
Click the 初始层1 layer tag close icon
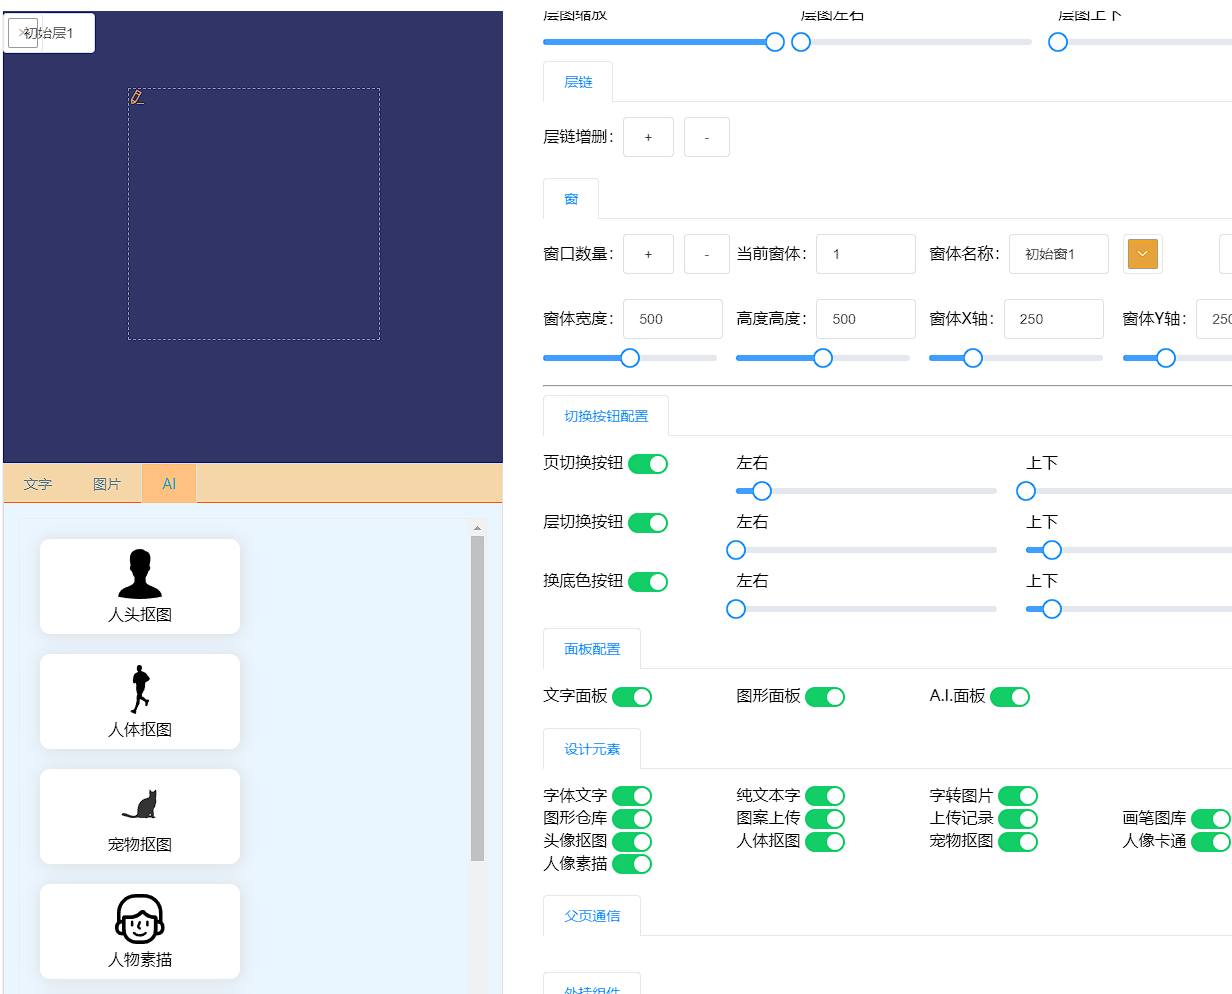click(x=23, y=33)
